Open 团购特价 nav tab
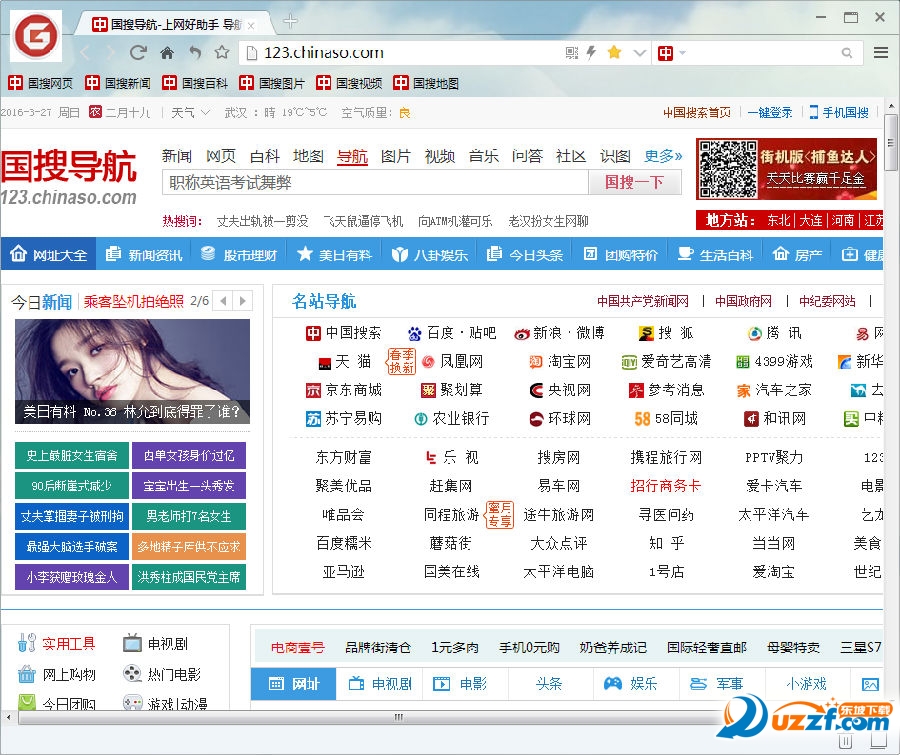Image resolution: width=900 pixels, height=755 pixels. click(620, 254)
